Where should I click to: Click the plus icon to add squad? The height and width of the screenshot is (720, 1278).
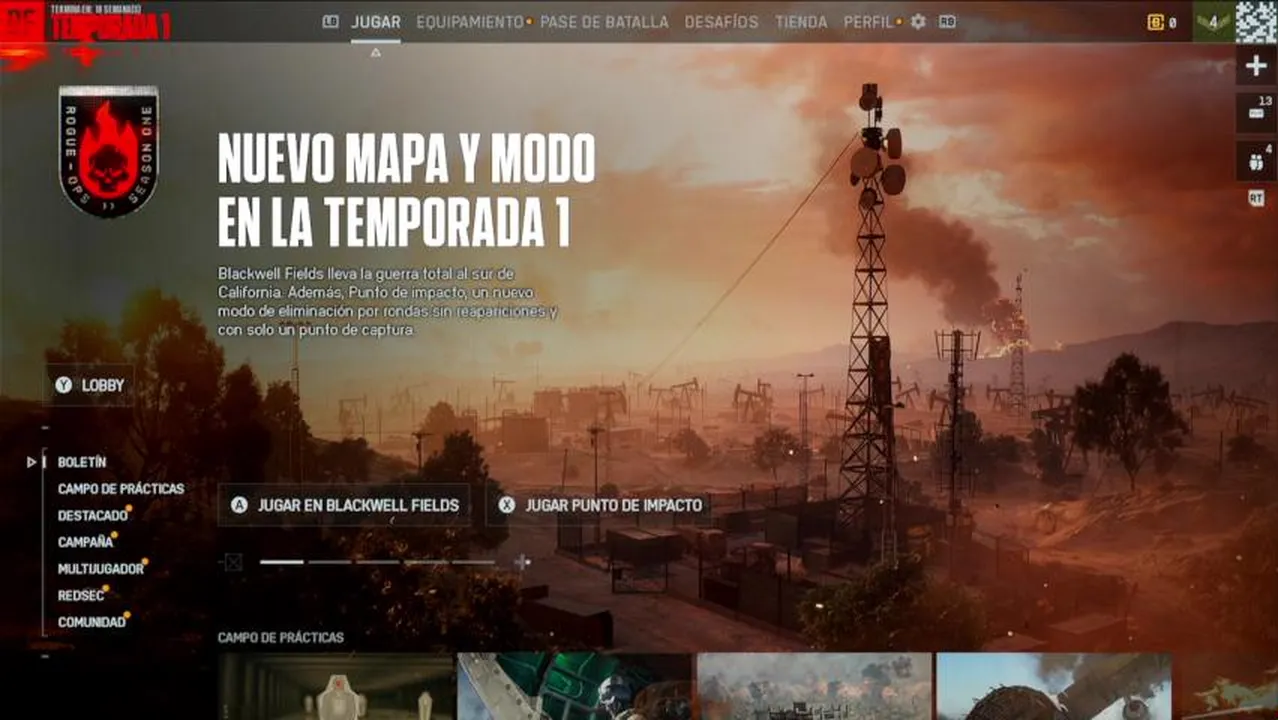pyautogui.click(x=1256, y=66)
